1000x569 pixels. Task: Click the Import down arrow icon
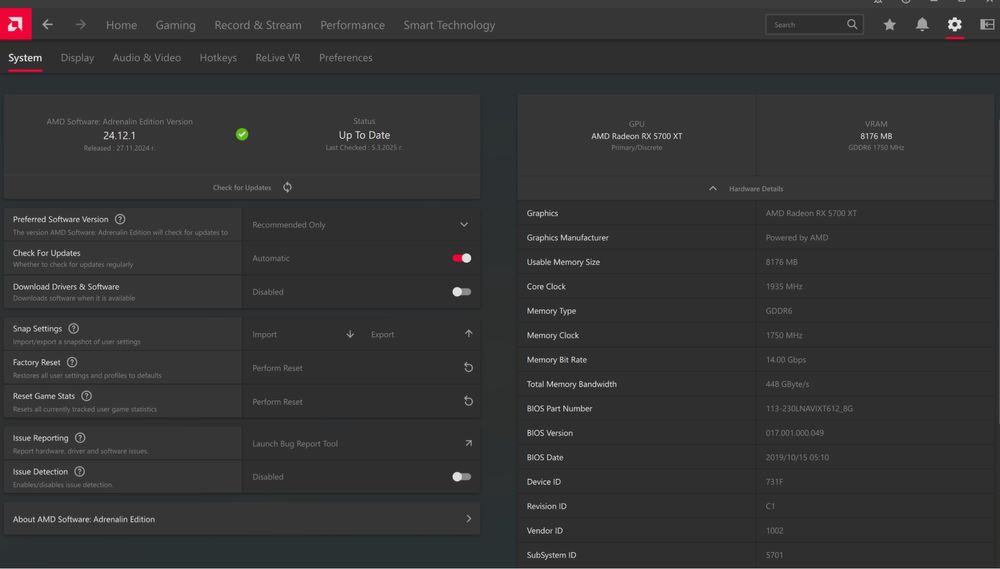coord(350,334)
